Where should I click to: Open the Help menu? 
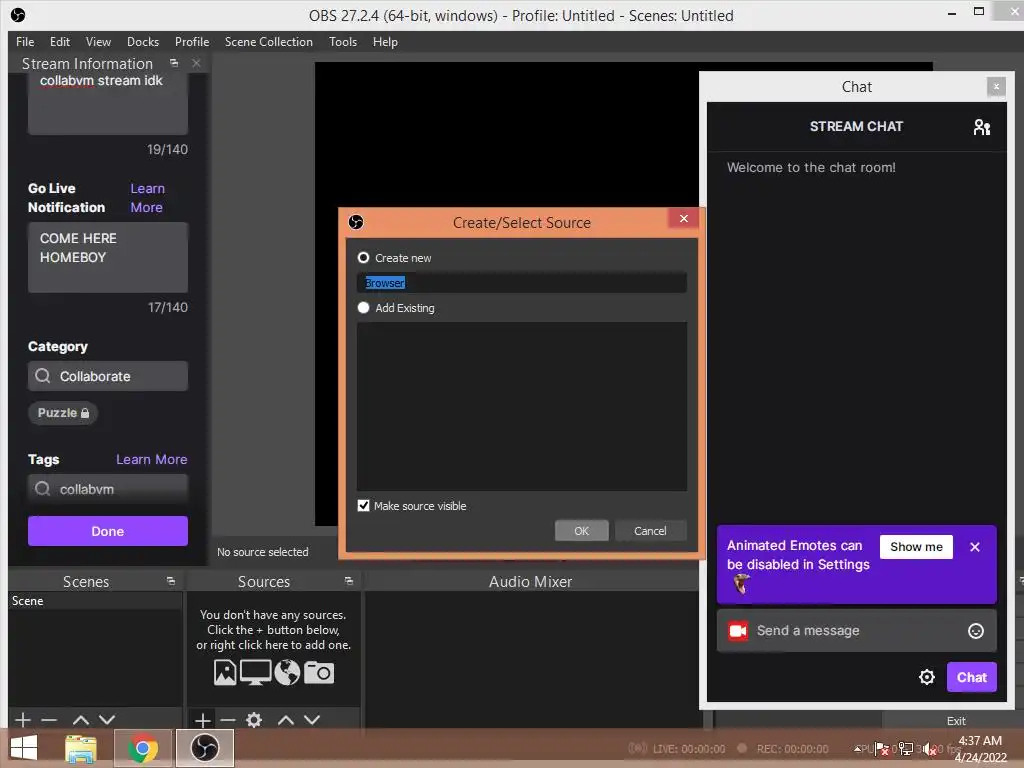[385, 42]
